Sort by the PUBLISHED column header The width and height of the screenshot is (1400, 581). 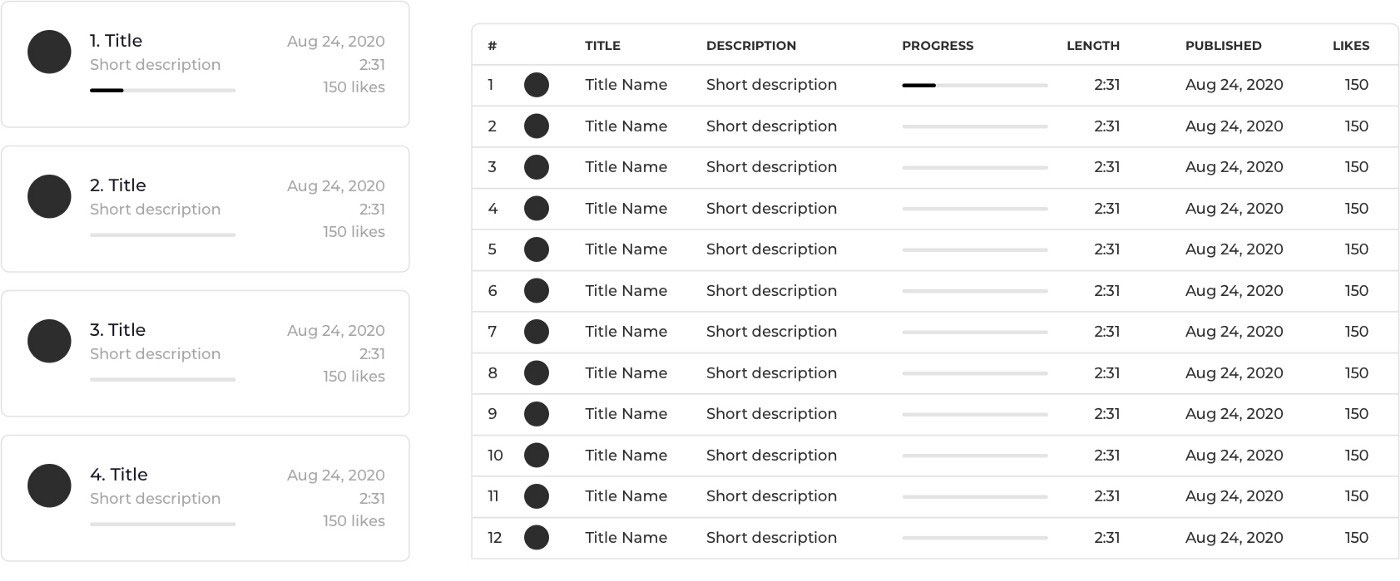coord(1223,46)
